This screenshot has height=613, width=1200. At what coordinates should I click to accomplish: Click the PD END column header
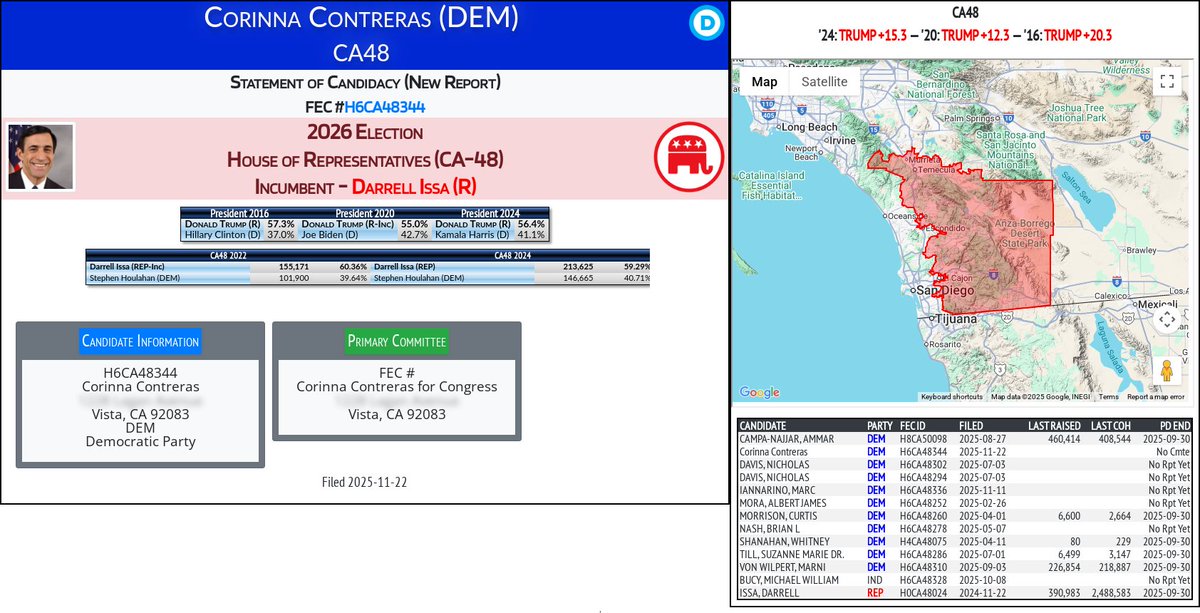click(x=1174, y=425)
